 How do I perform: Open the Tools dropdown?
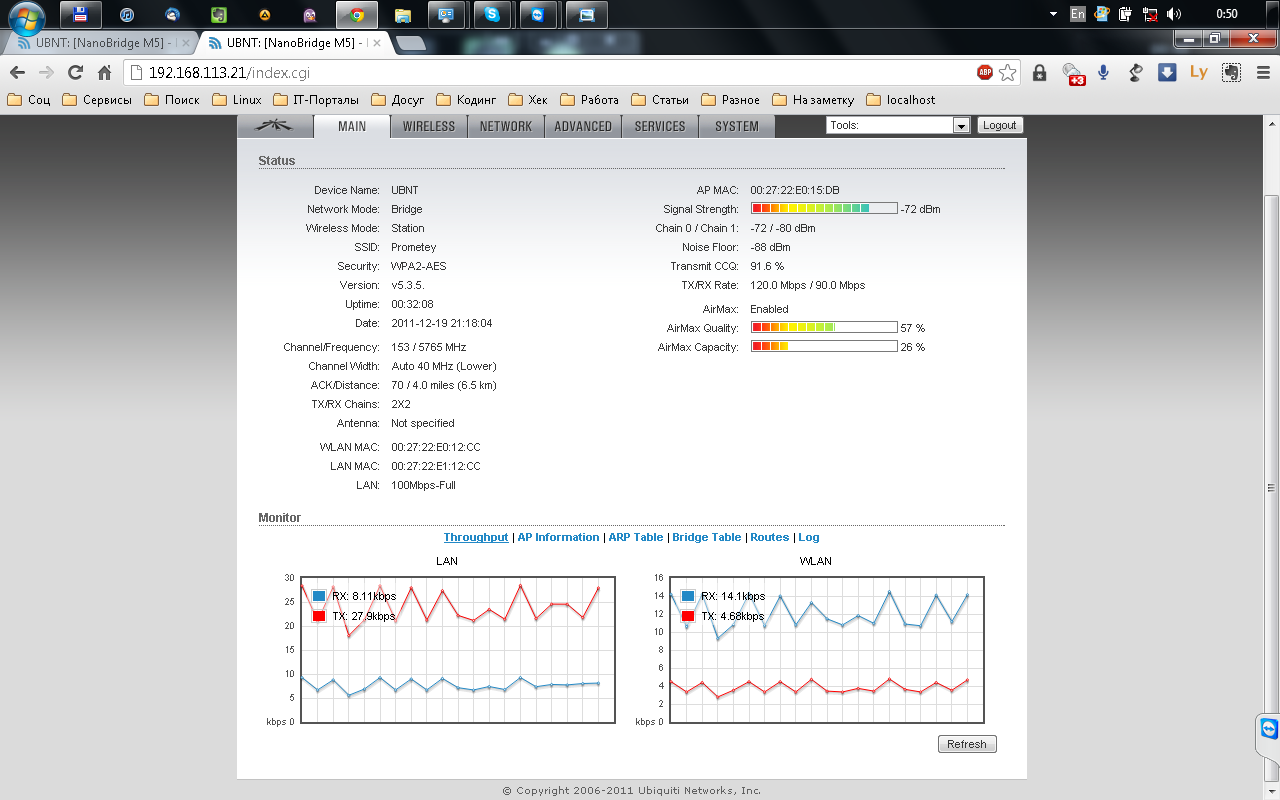coord(898,125)
